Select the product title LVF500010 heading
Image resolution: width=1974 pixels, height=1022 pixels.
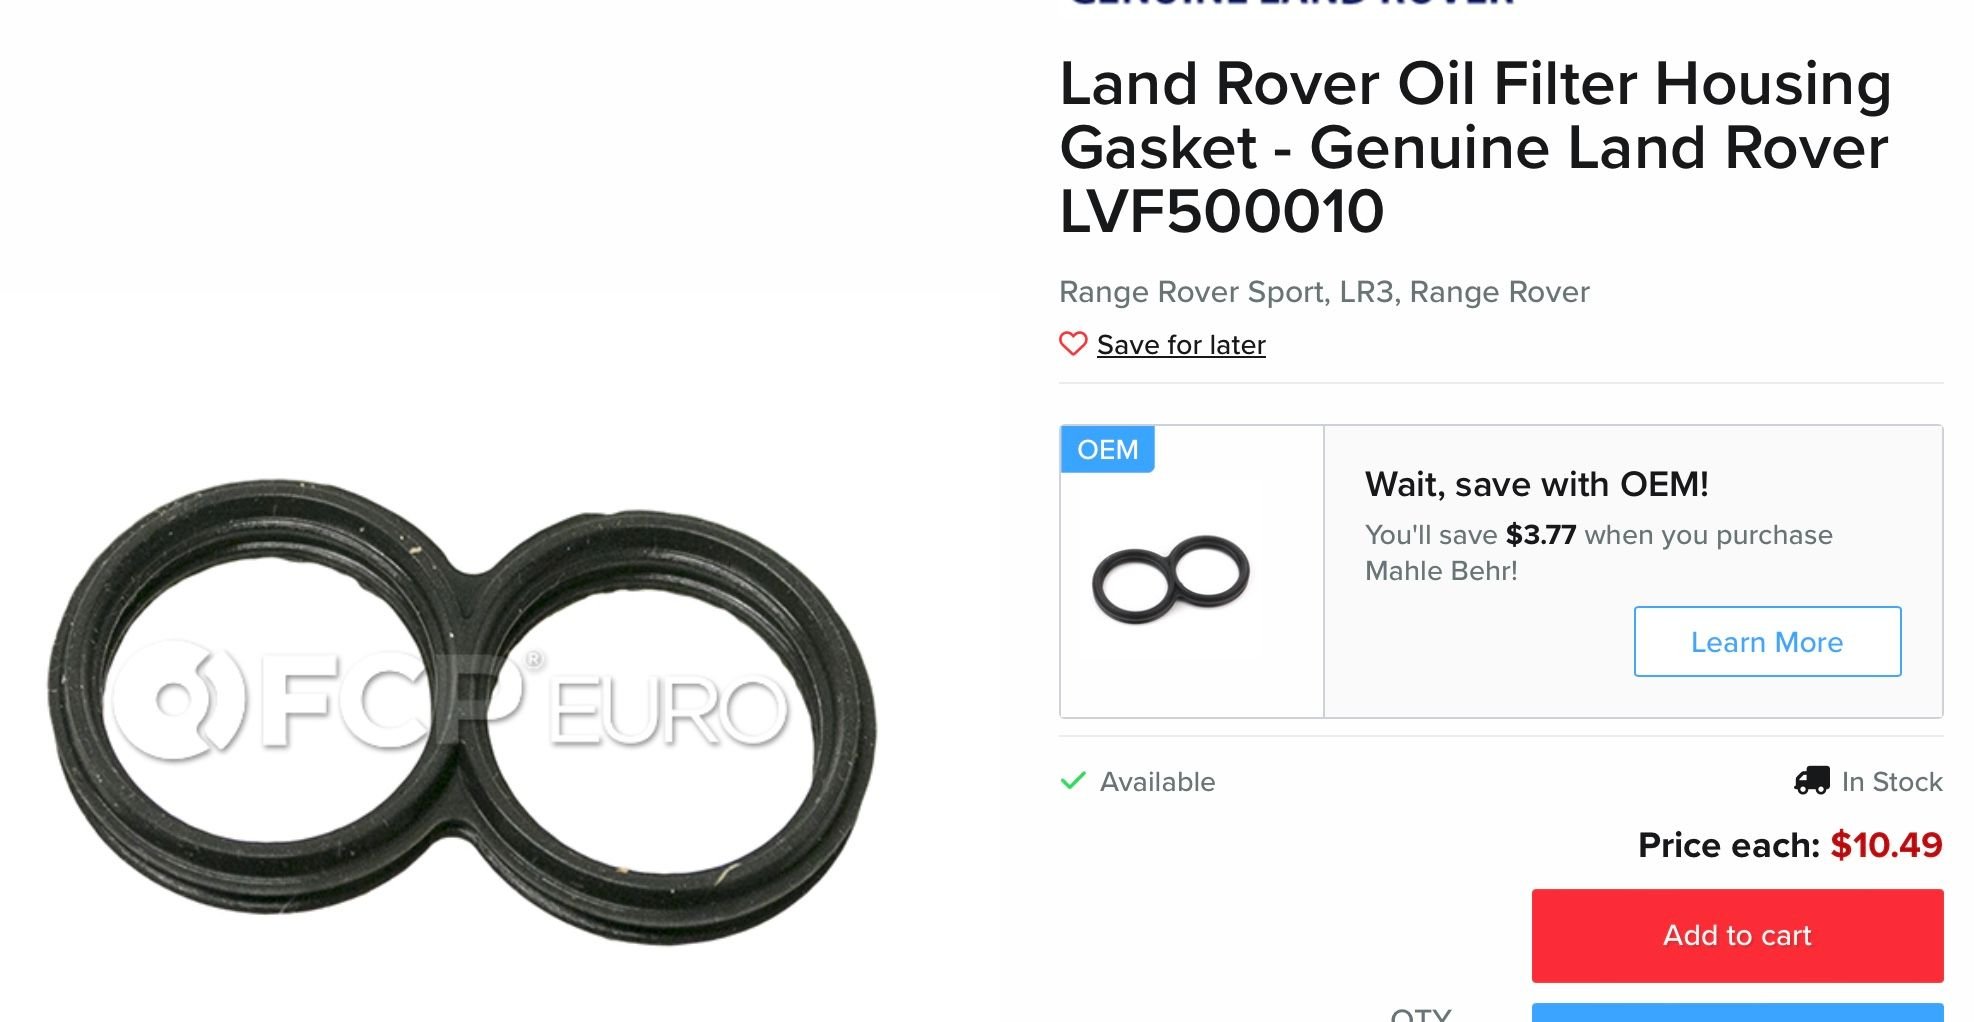[1475, 147]
